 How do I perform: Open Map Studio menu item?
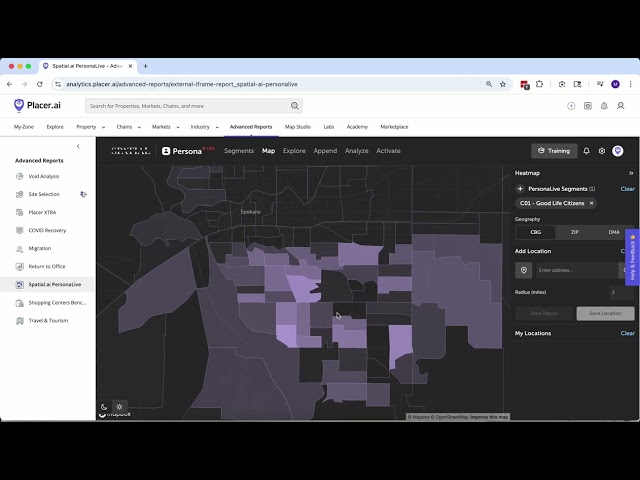point(298,127)
